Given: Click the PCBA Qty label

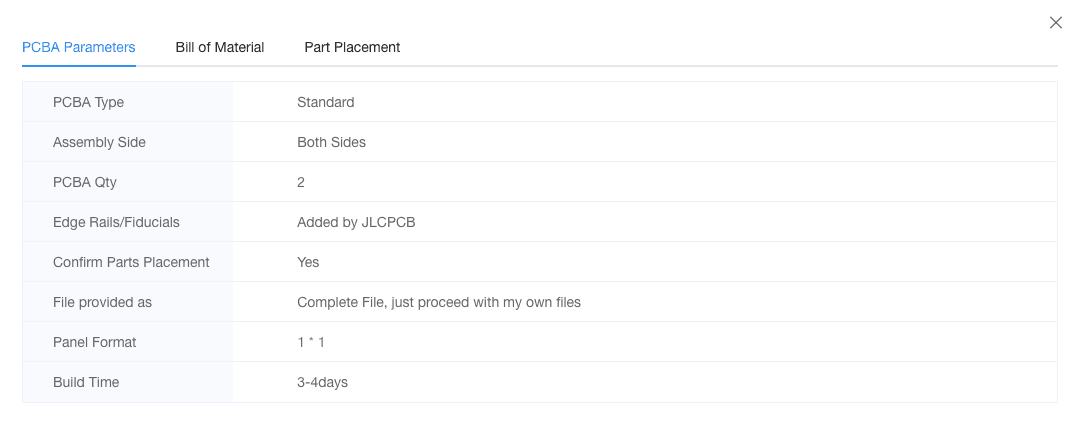Looking at the screenshot, I should 85,182.
